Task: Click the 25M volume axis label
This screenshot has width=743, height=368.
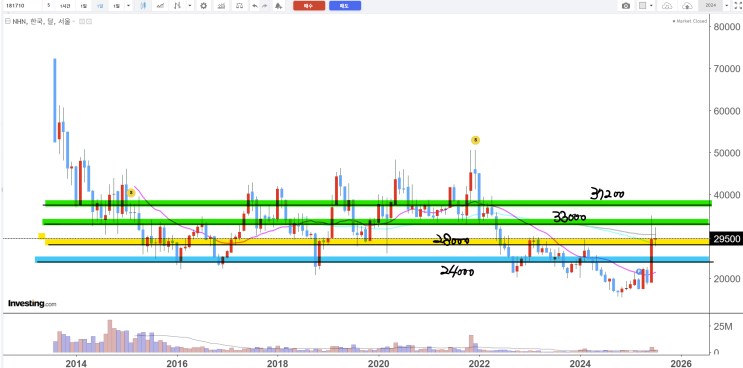Action: [724, 326]
